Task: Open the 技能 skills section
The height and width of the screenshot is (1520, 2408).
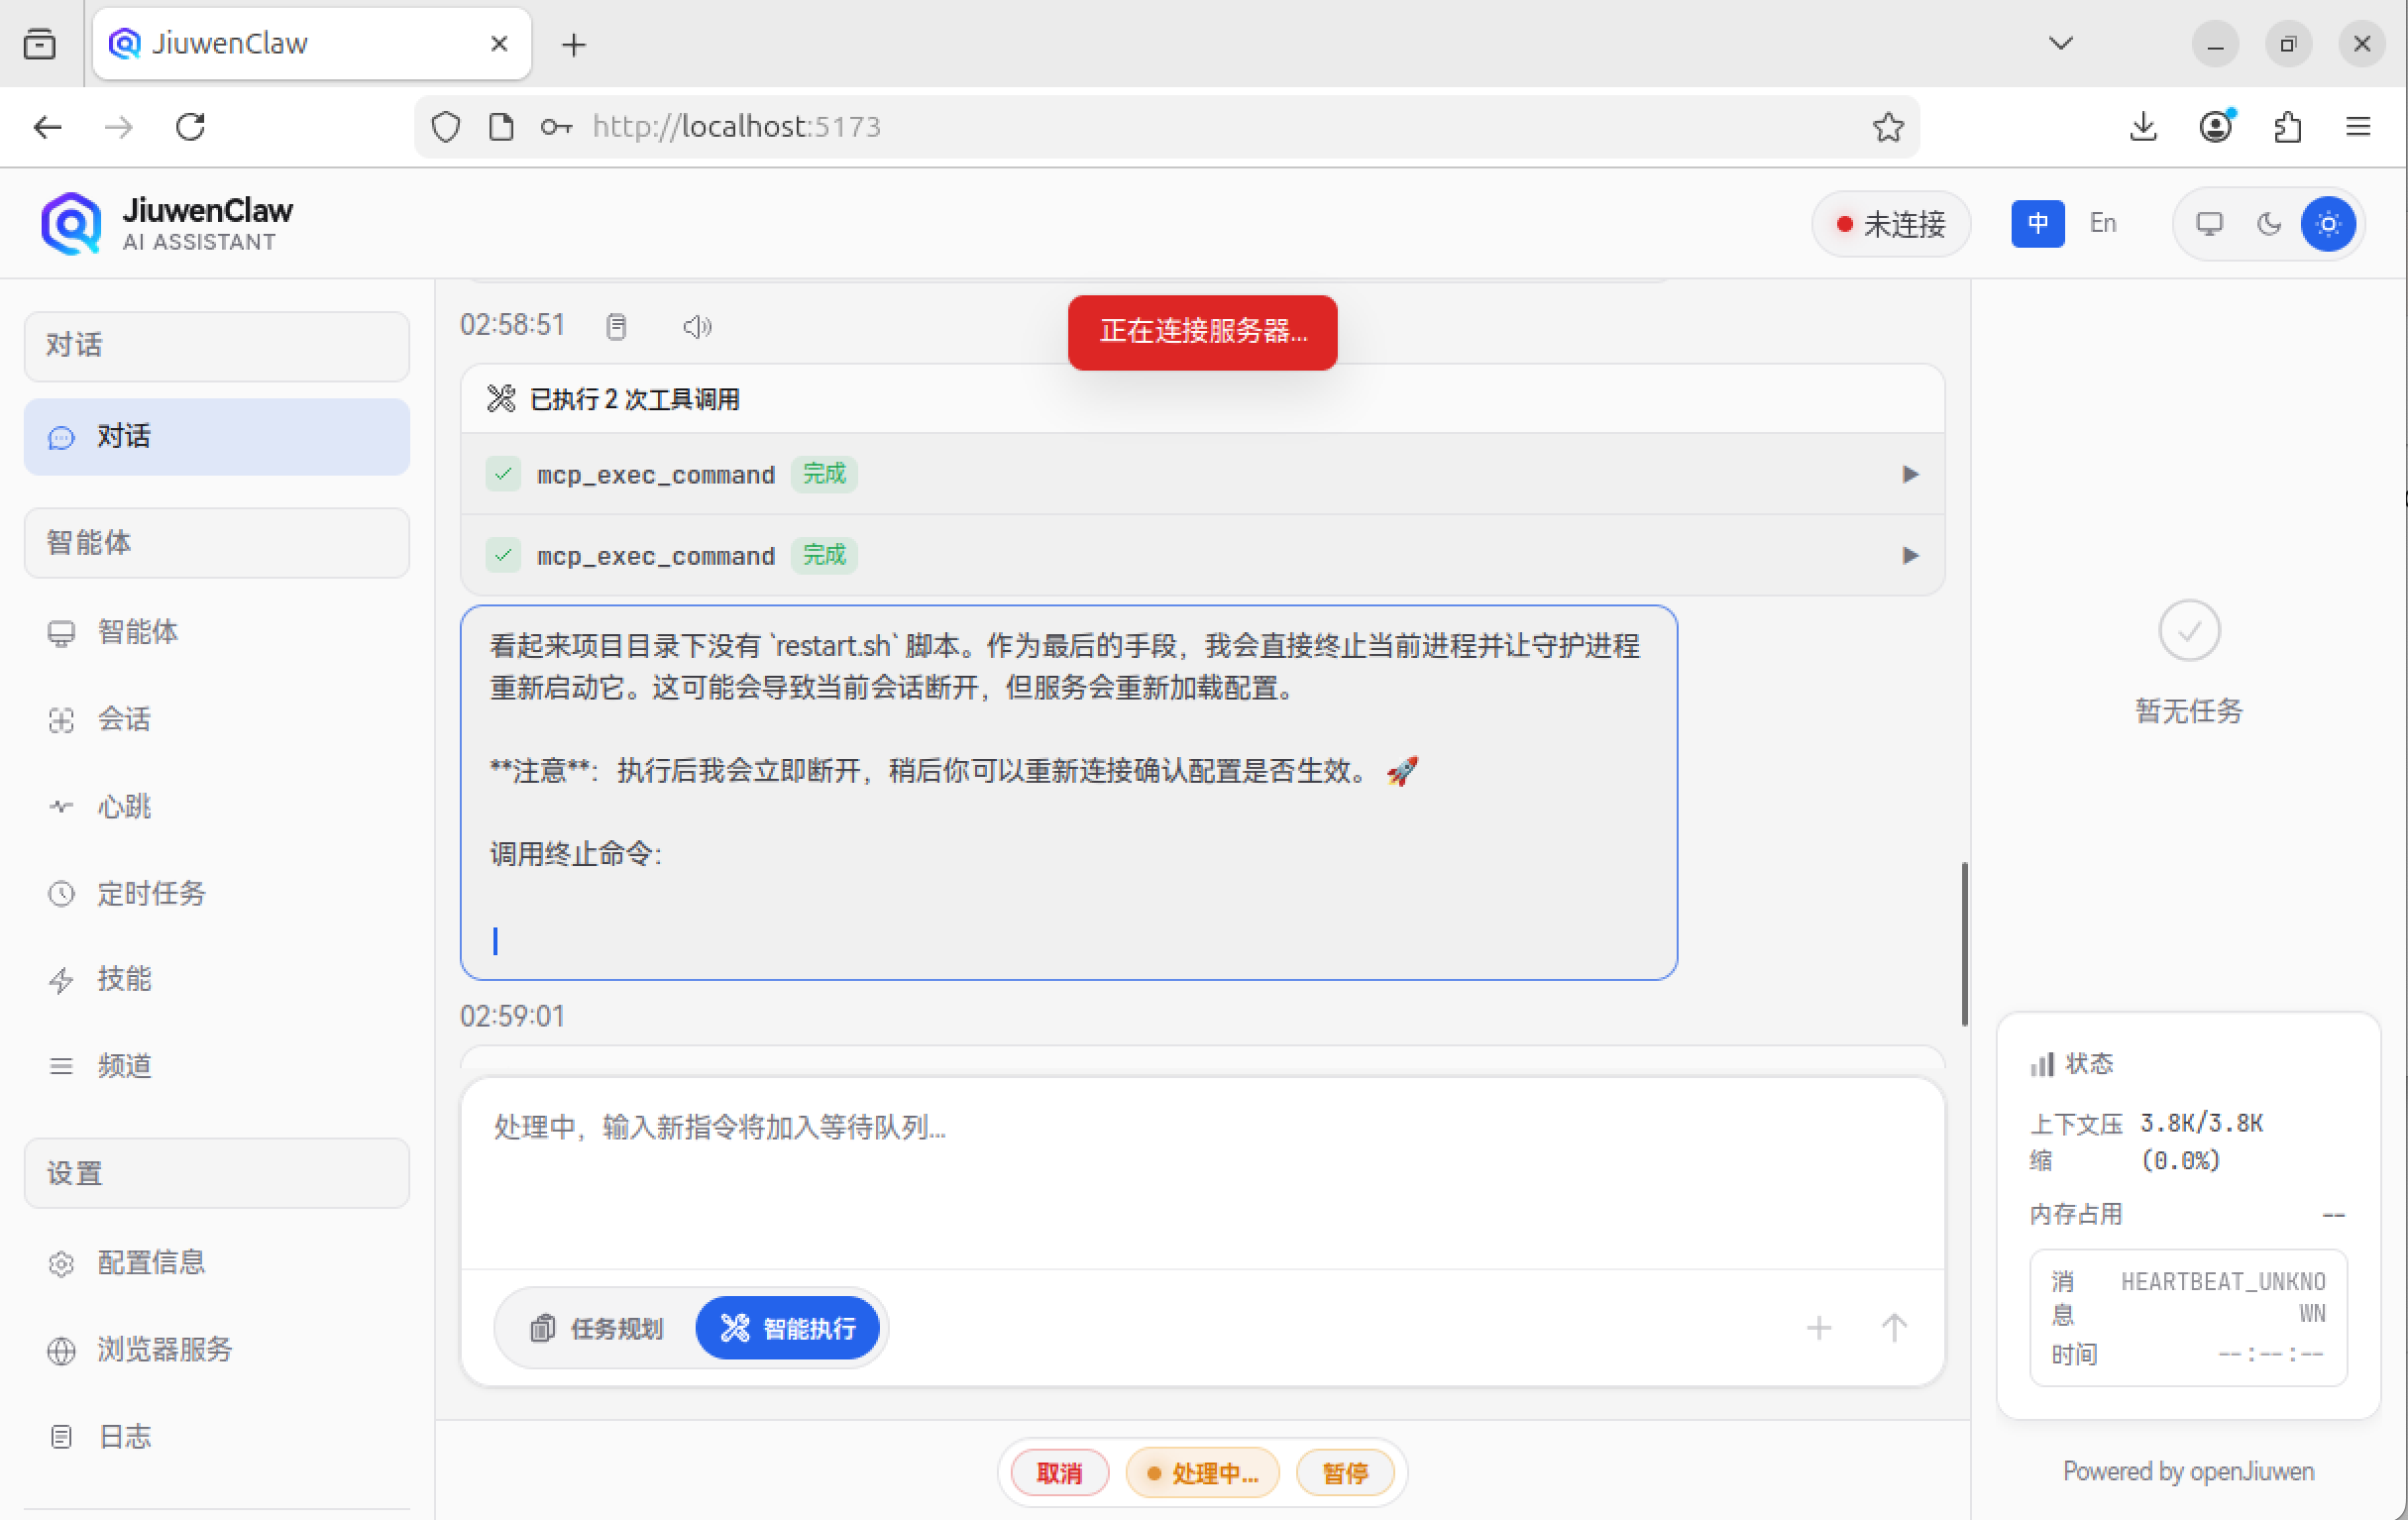Action: tap(124, 980)
